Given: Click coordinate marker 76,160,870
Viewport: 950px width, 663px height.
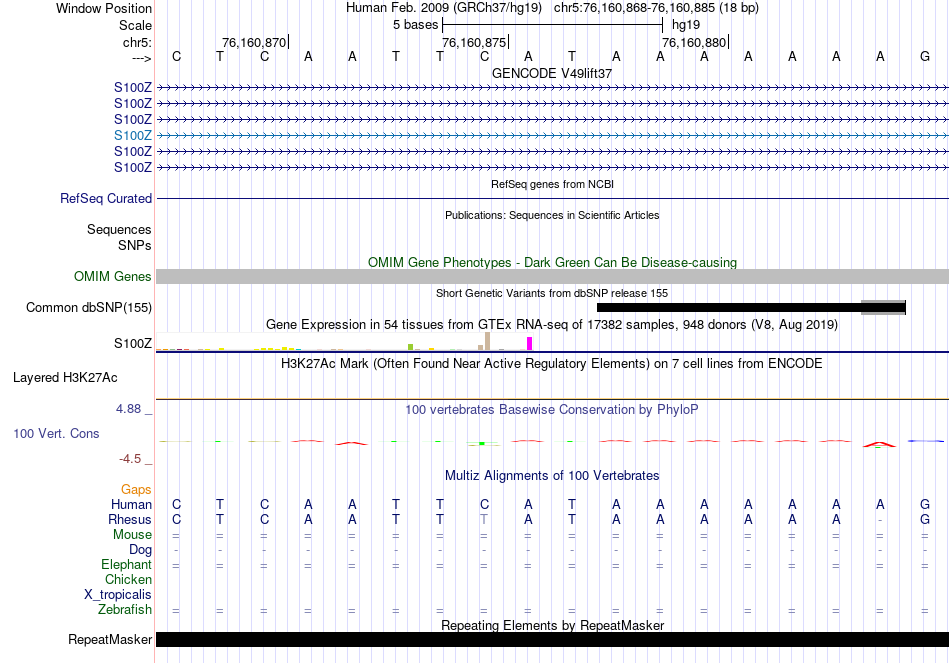Looking at the screenshot, I should pyautogui.click(x=254, y=42).
